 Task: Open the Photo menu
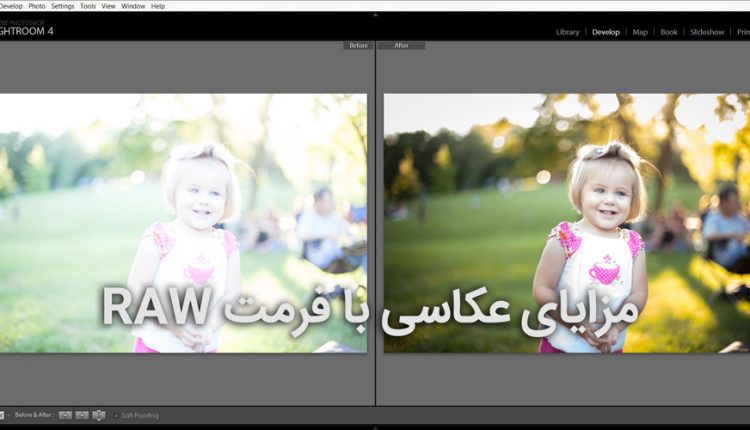click(36, 6)
